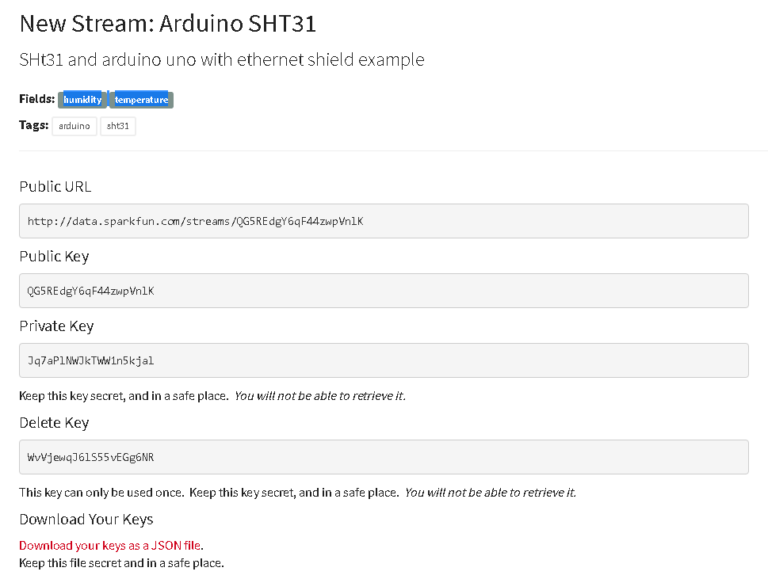Click the Private Key heading
Image resolution: width=768 pixels, height=579 pixels.
56,326
